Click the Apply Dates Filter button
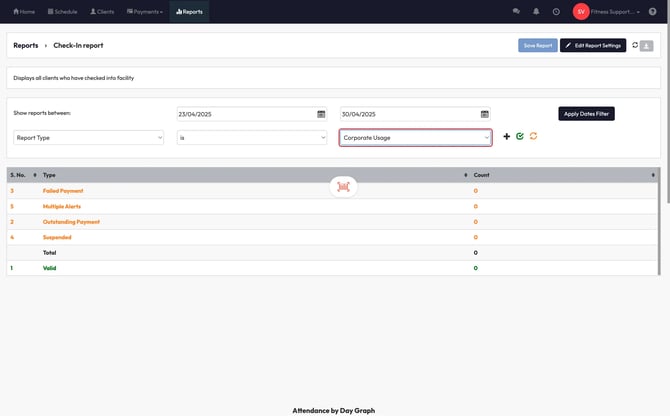Screen dimensions: 670x416 [x=586, y=114]
